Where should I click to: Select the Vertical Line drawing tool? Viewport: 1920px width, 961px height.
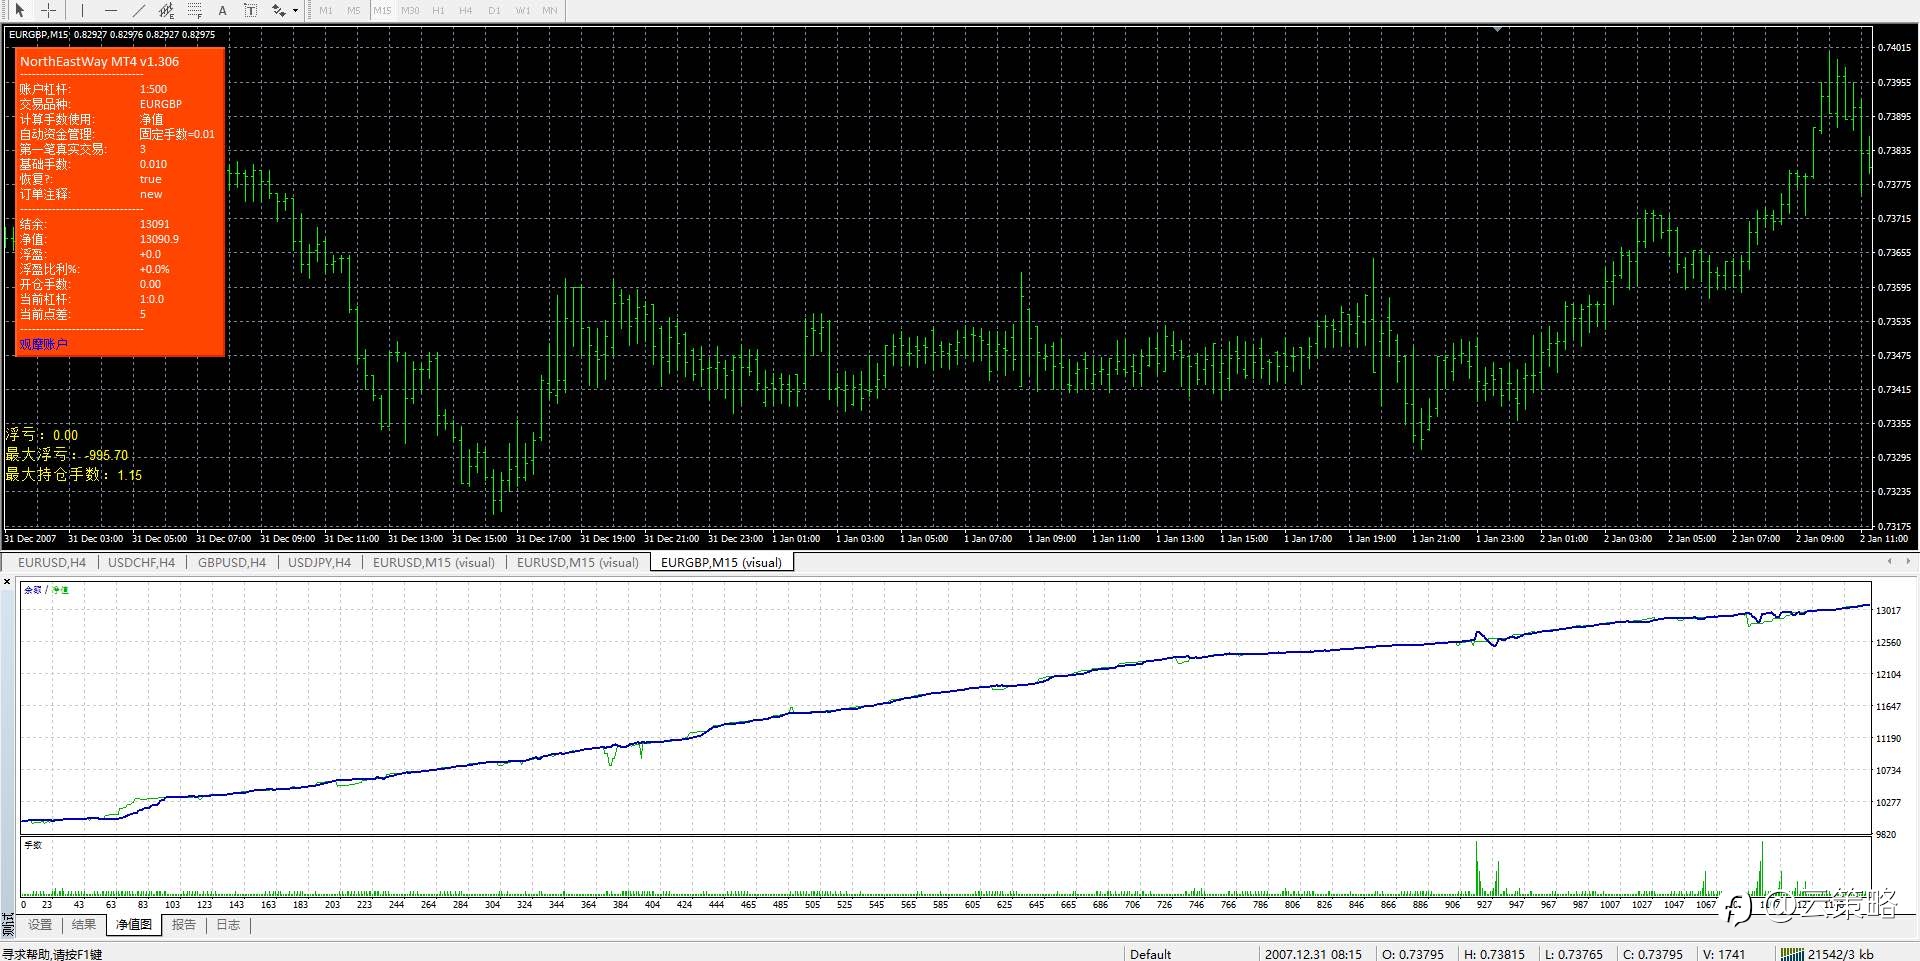(82, 10)
